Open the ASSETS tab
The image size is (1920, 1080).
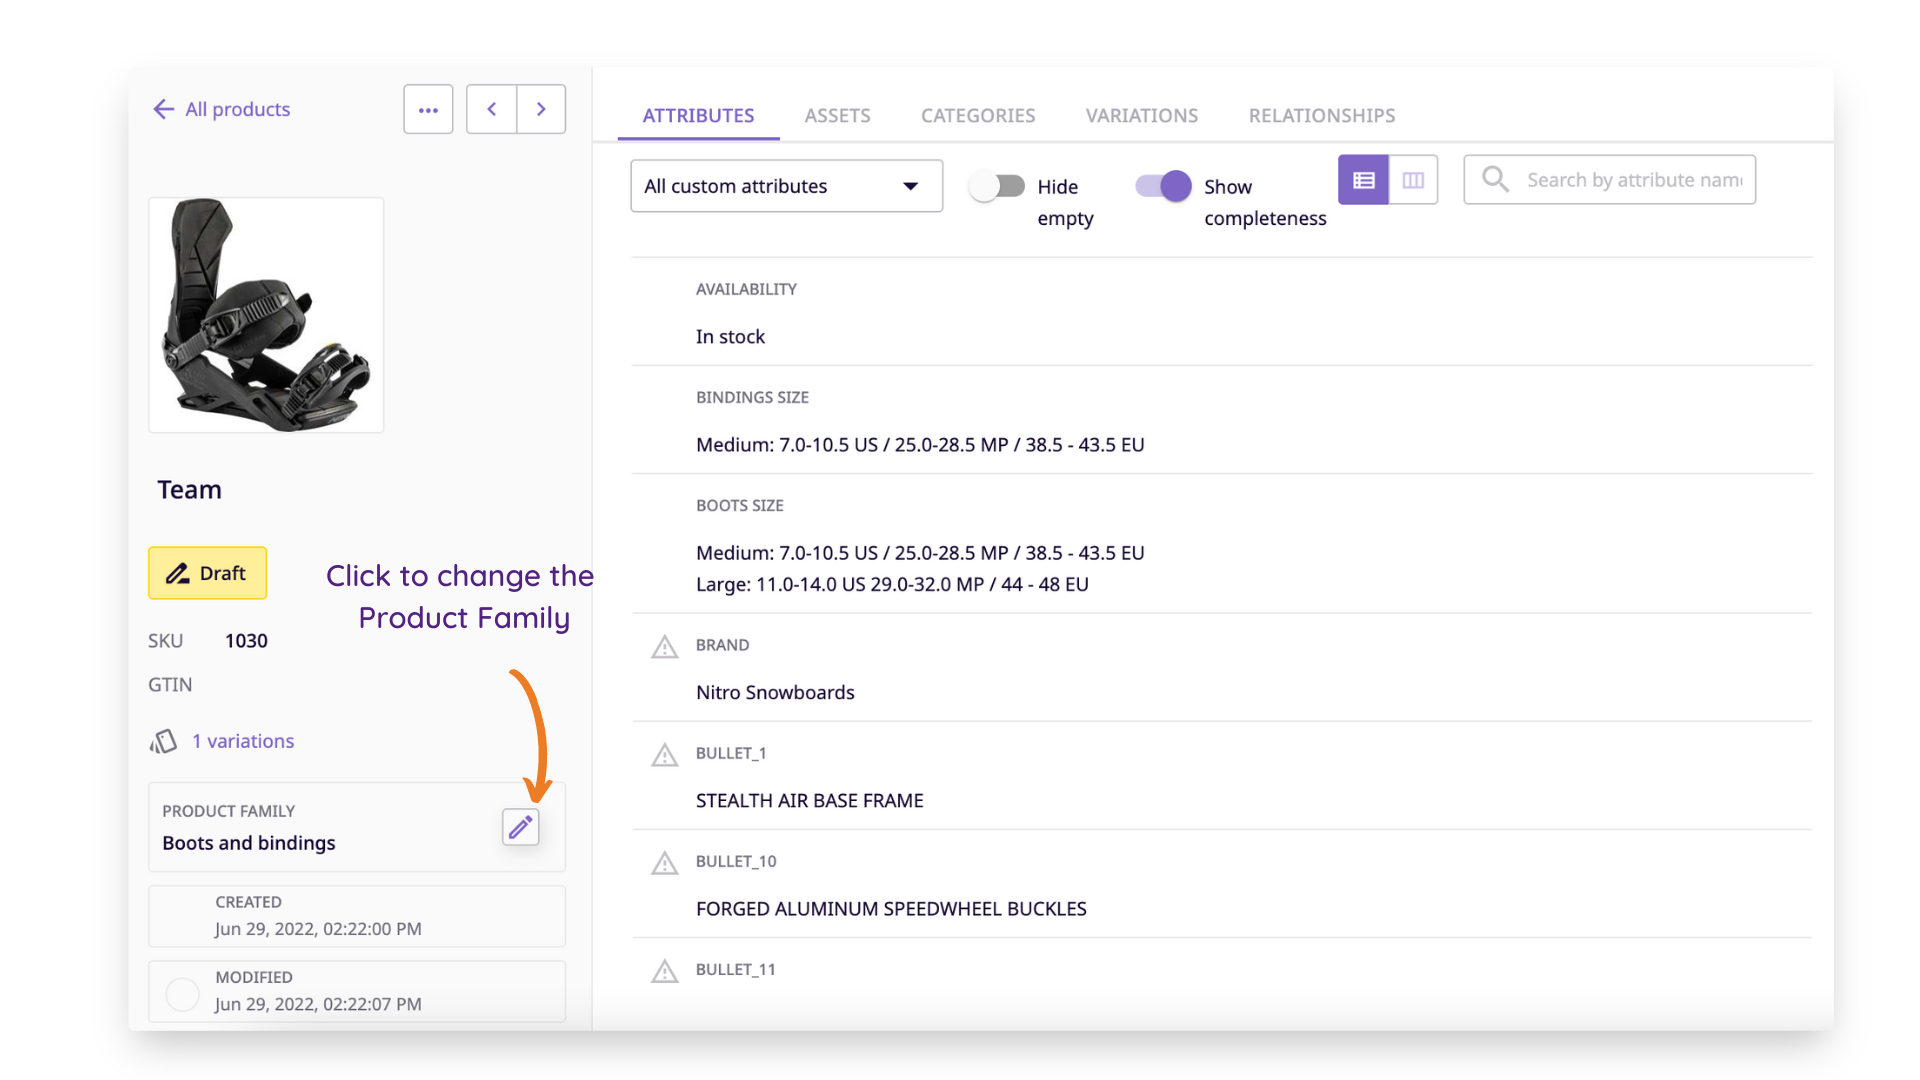[837, 115]
